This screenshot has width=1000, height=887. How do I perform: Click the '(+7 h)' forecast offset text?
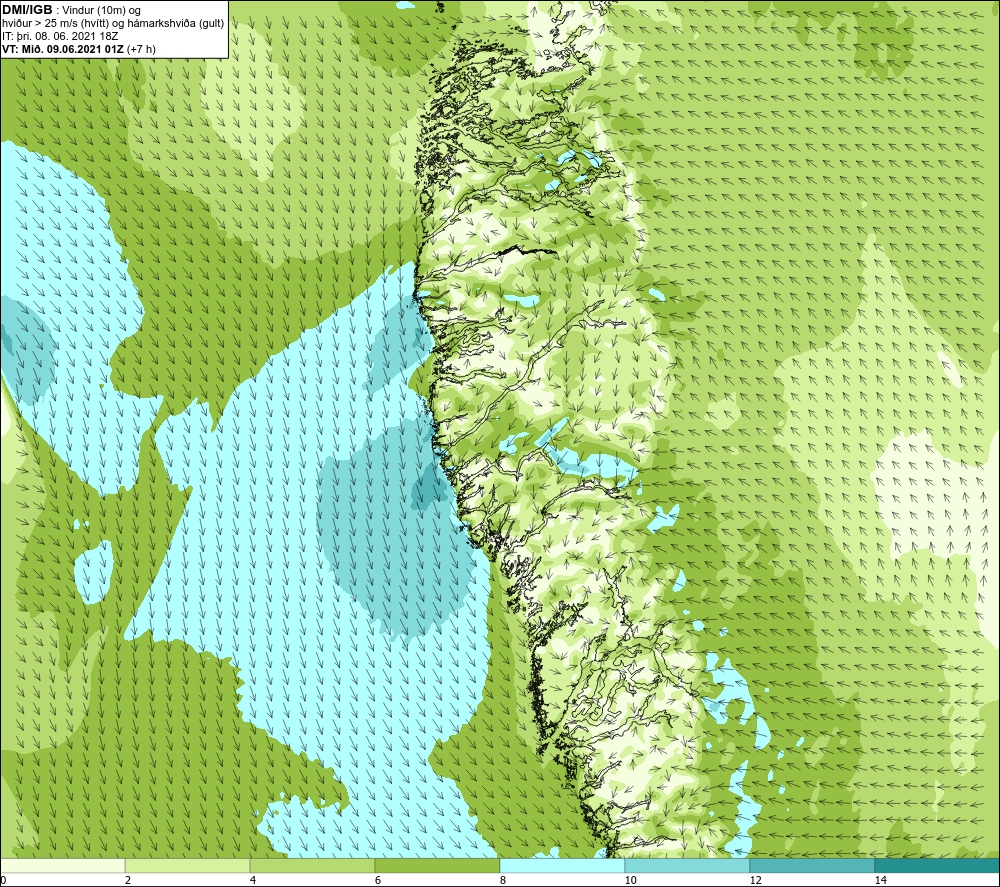pos(142,49)
